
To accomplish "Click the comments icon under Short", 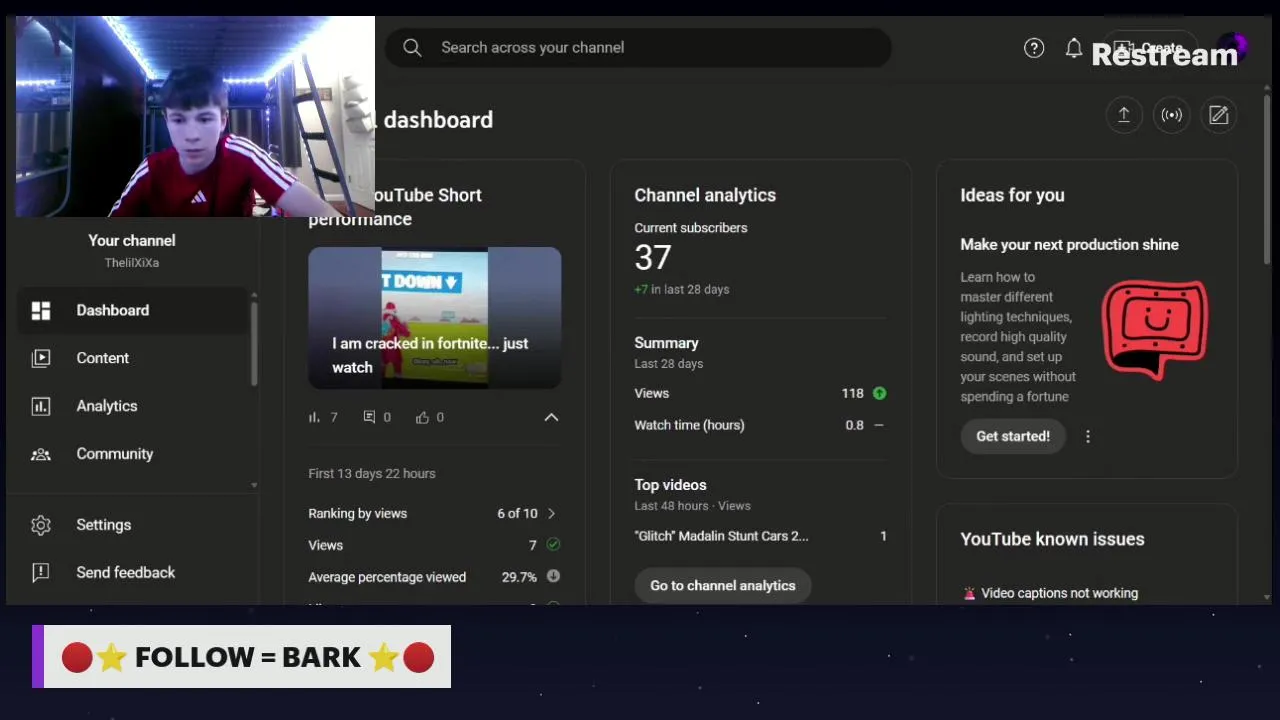I will click(x=370, y=417).
